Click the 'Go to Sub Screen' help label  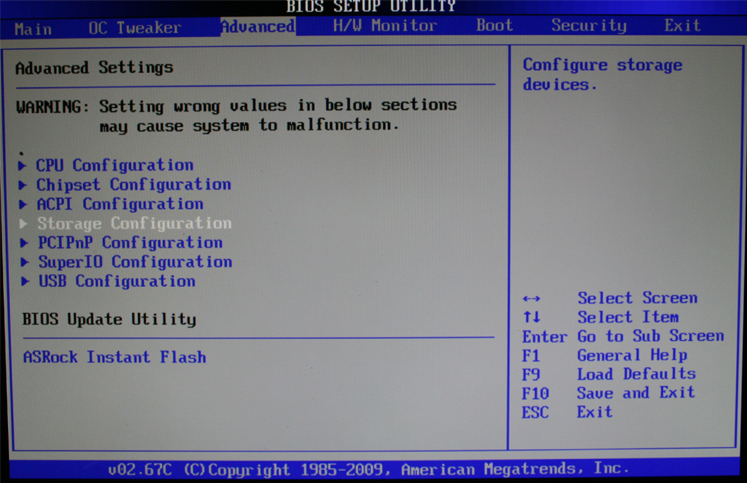pos(651,336)
